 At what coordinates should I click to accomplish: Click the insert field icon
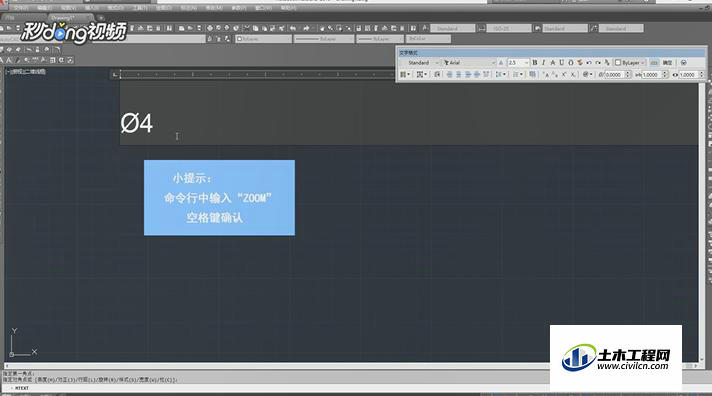(x=533, y=74)
